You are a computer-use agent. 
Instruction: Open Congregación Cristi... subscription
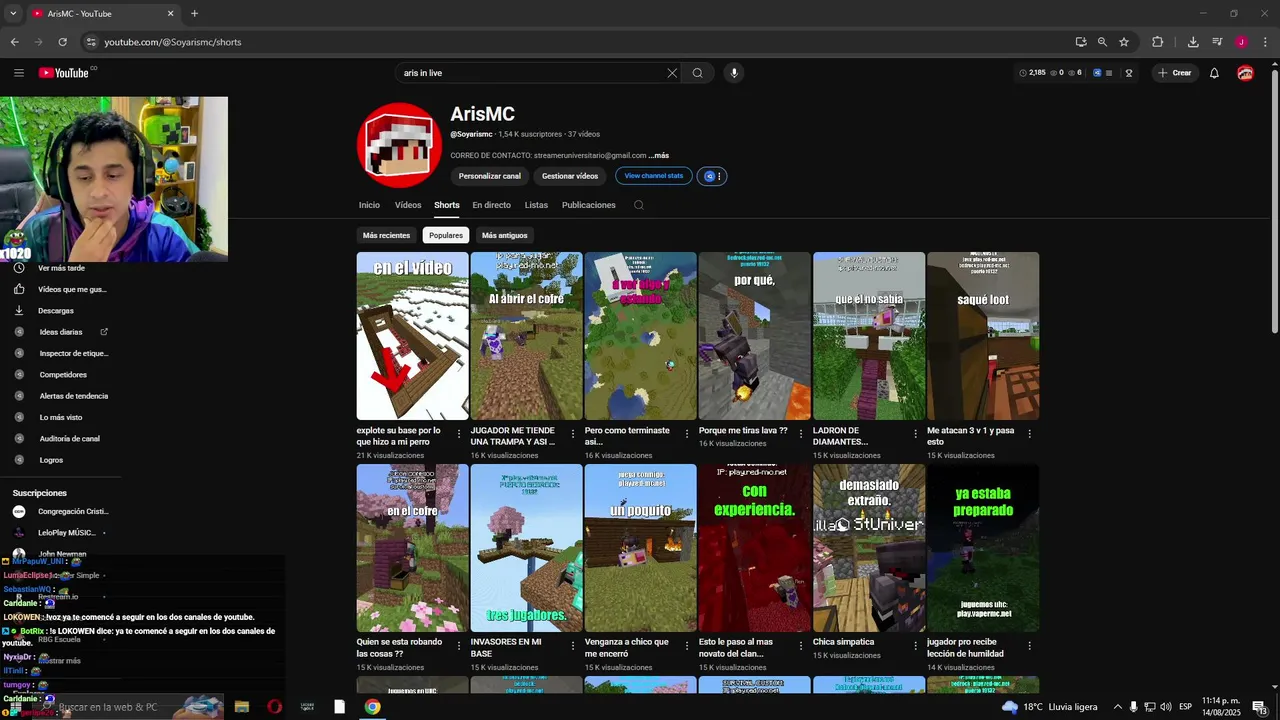click(x=60, y=511)
